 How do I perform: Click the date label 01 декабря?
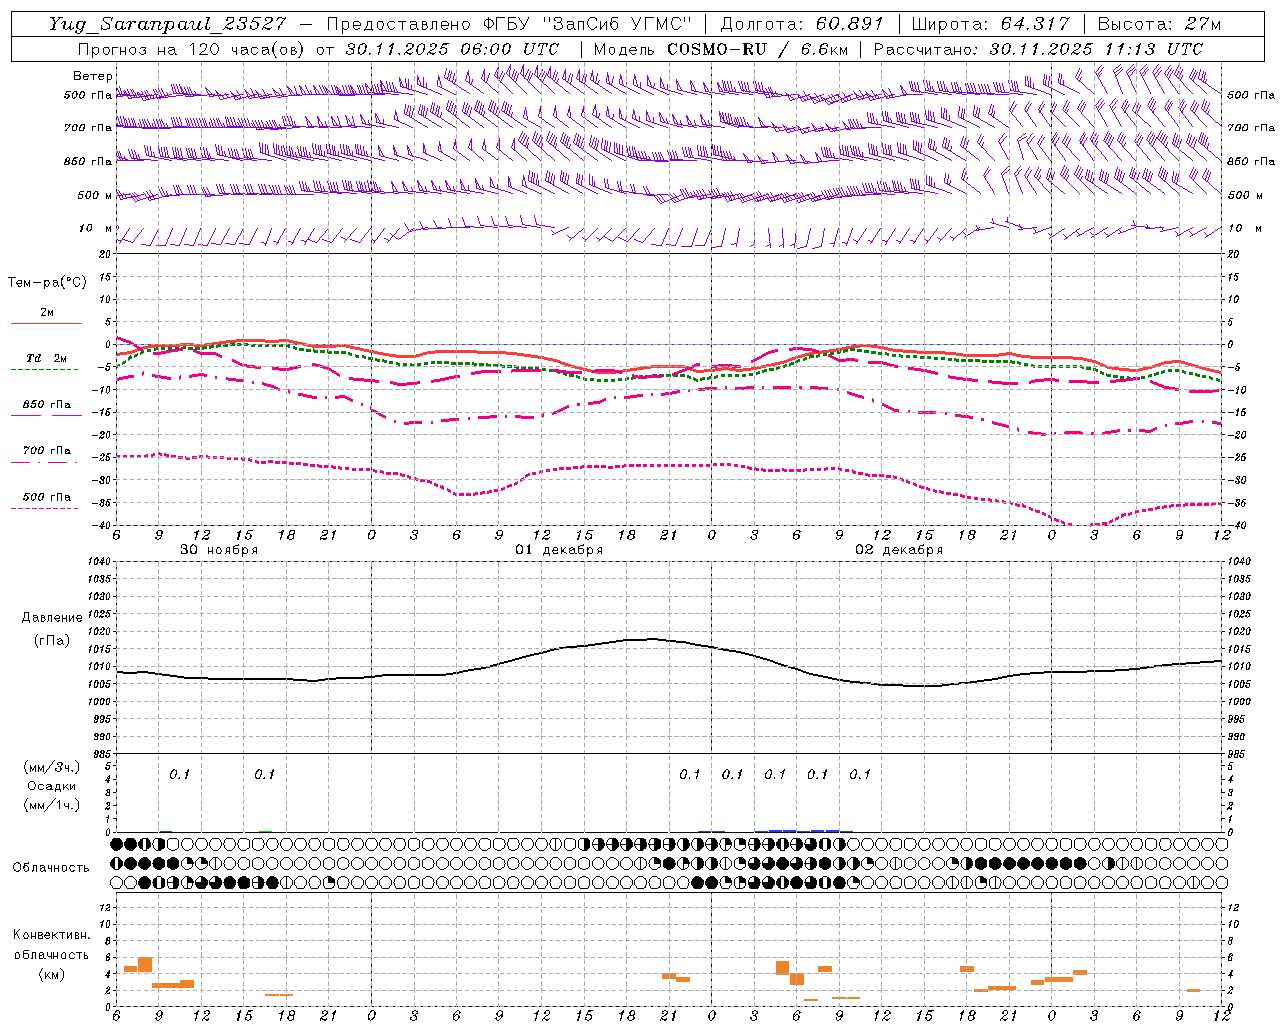559,550
